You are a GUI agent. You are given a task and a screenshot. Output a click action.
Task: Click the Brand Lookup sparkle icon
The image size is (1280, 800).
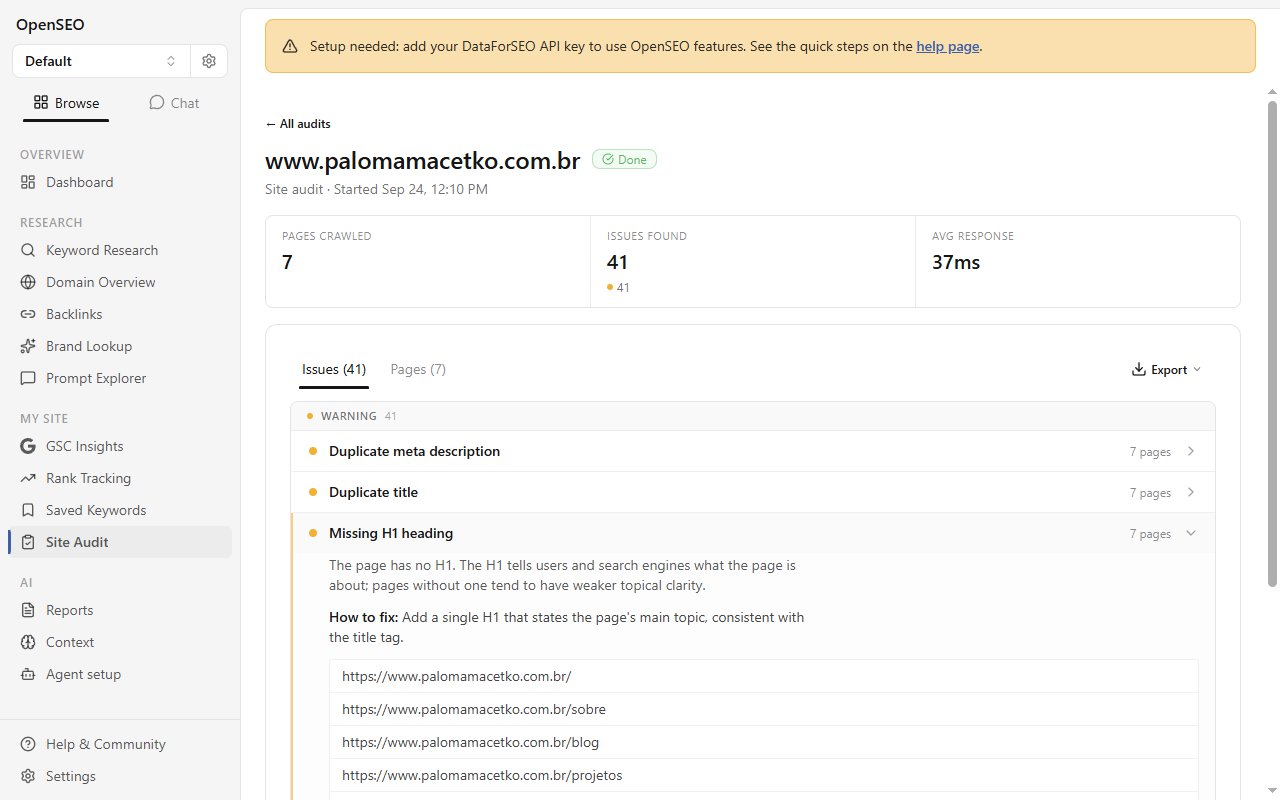point(28,346)
